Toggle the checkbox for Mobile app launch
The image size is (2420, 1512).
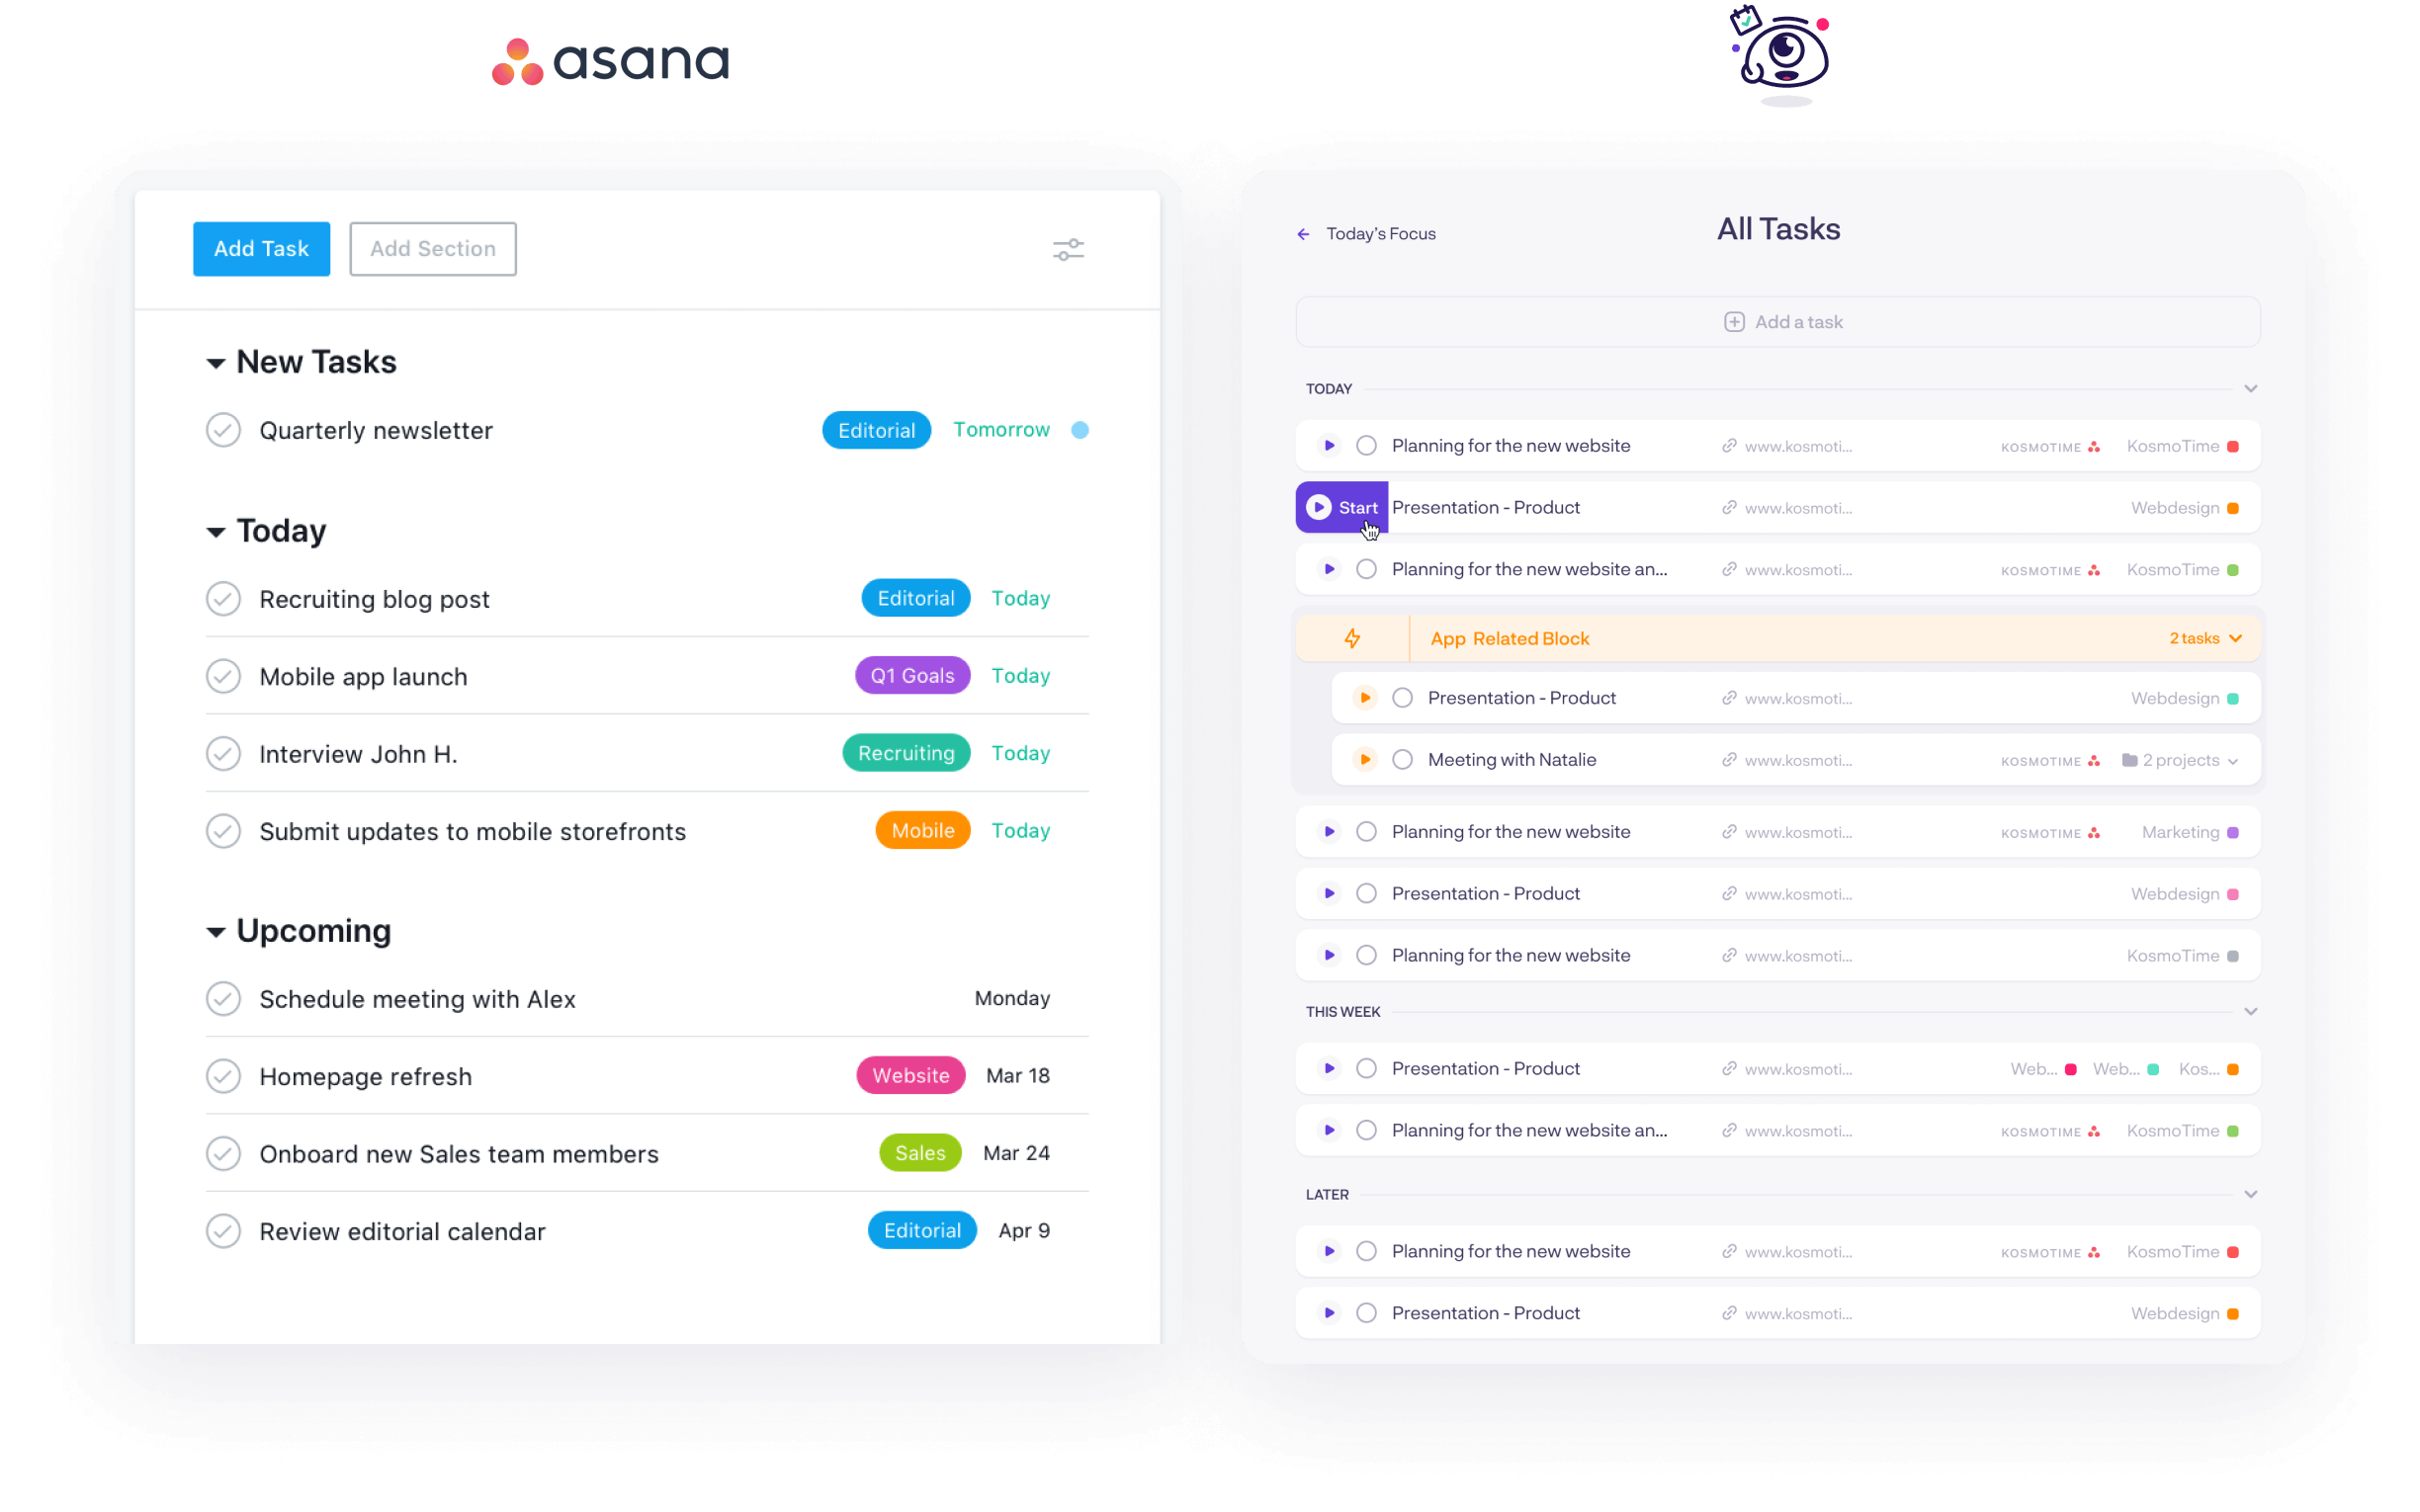pos(223,676)
